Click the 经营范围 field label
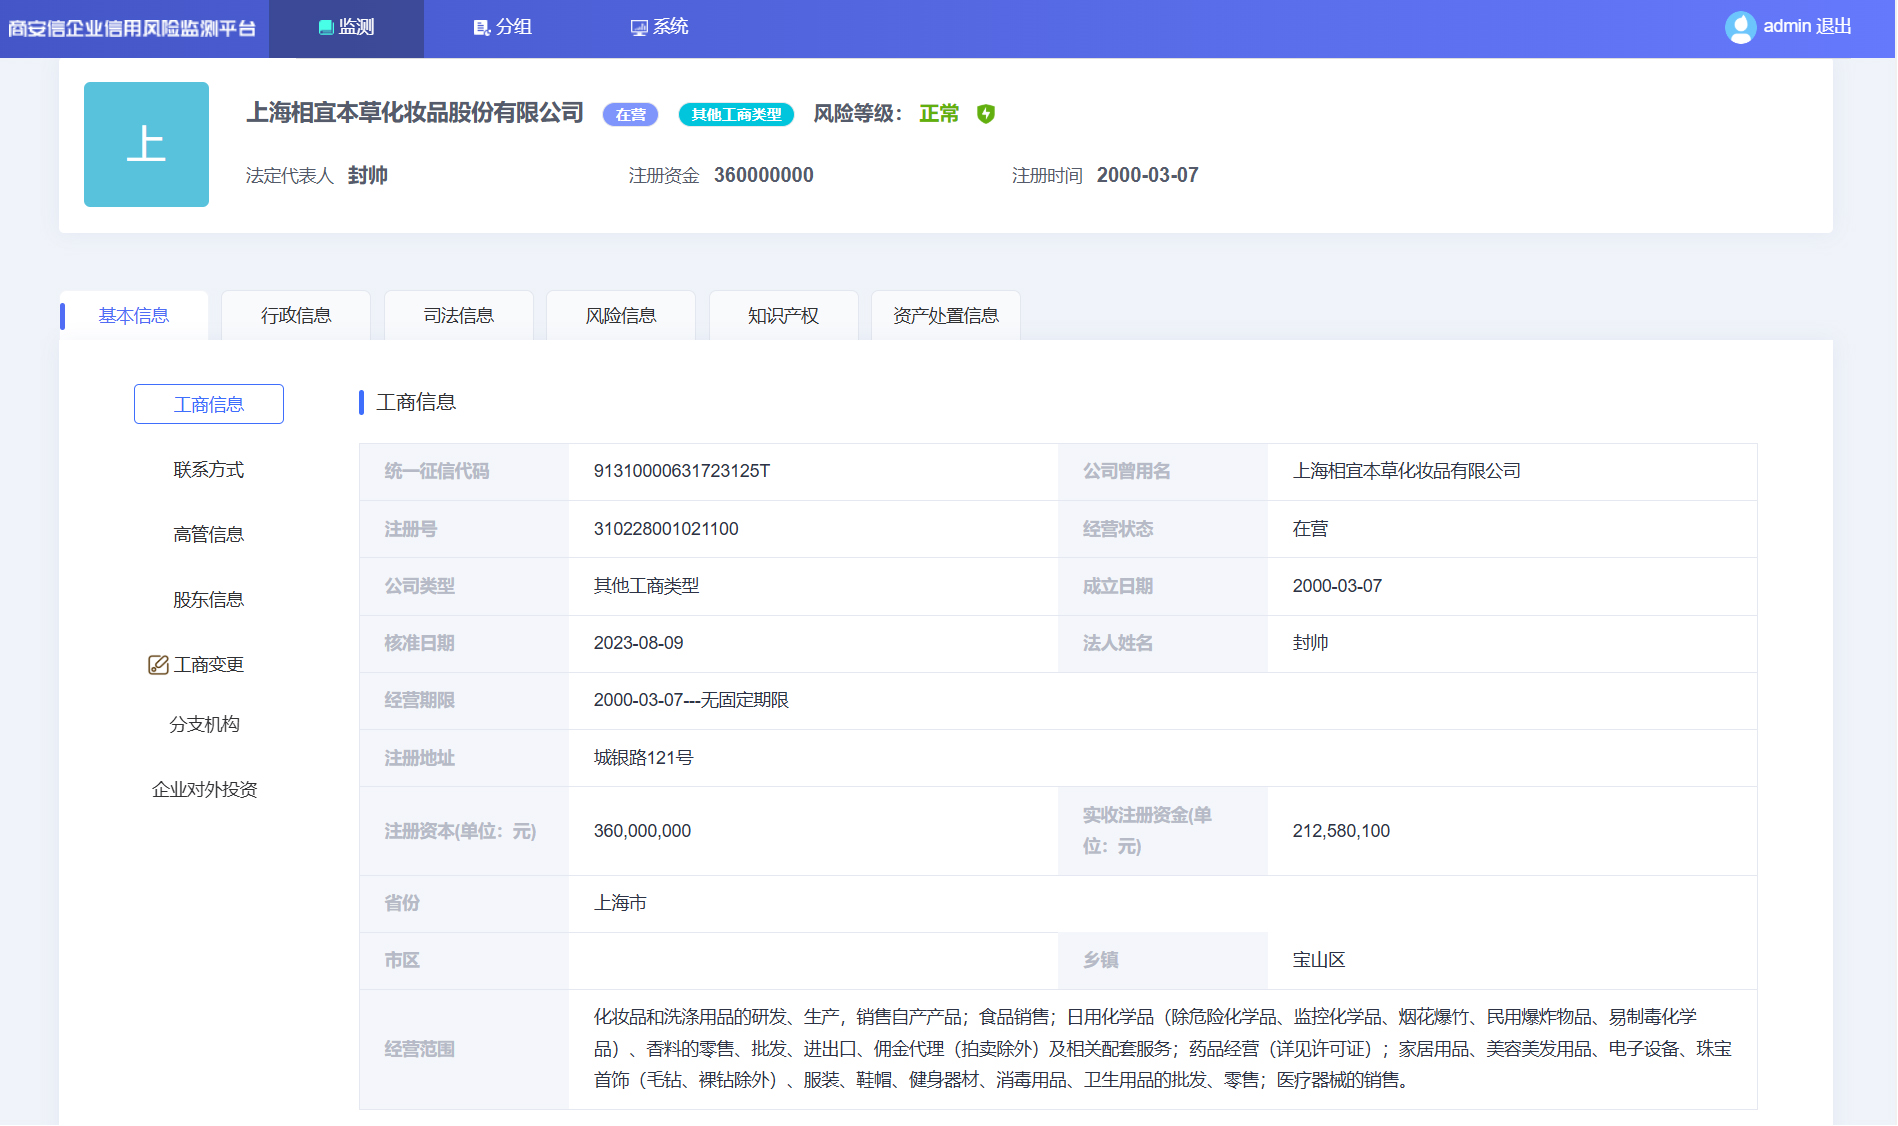The height and width of the screenshot is (1126, 1898). (x=419, y=1049)
